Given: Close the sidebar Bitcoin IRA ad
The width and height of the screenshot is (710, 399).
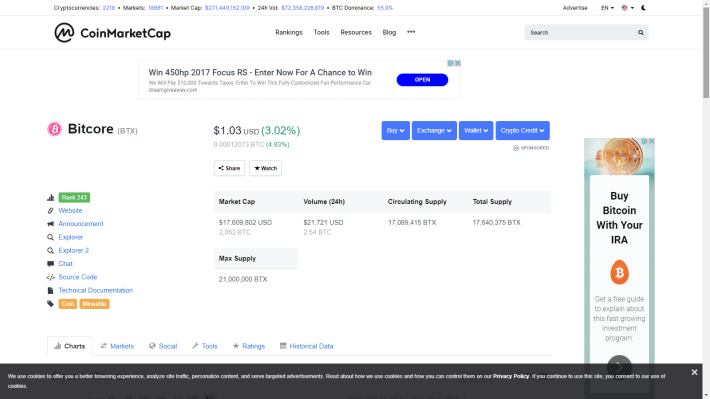Looking at the screenshot, I should [652, 141].
